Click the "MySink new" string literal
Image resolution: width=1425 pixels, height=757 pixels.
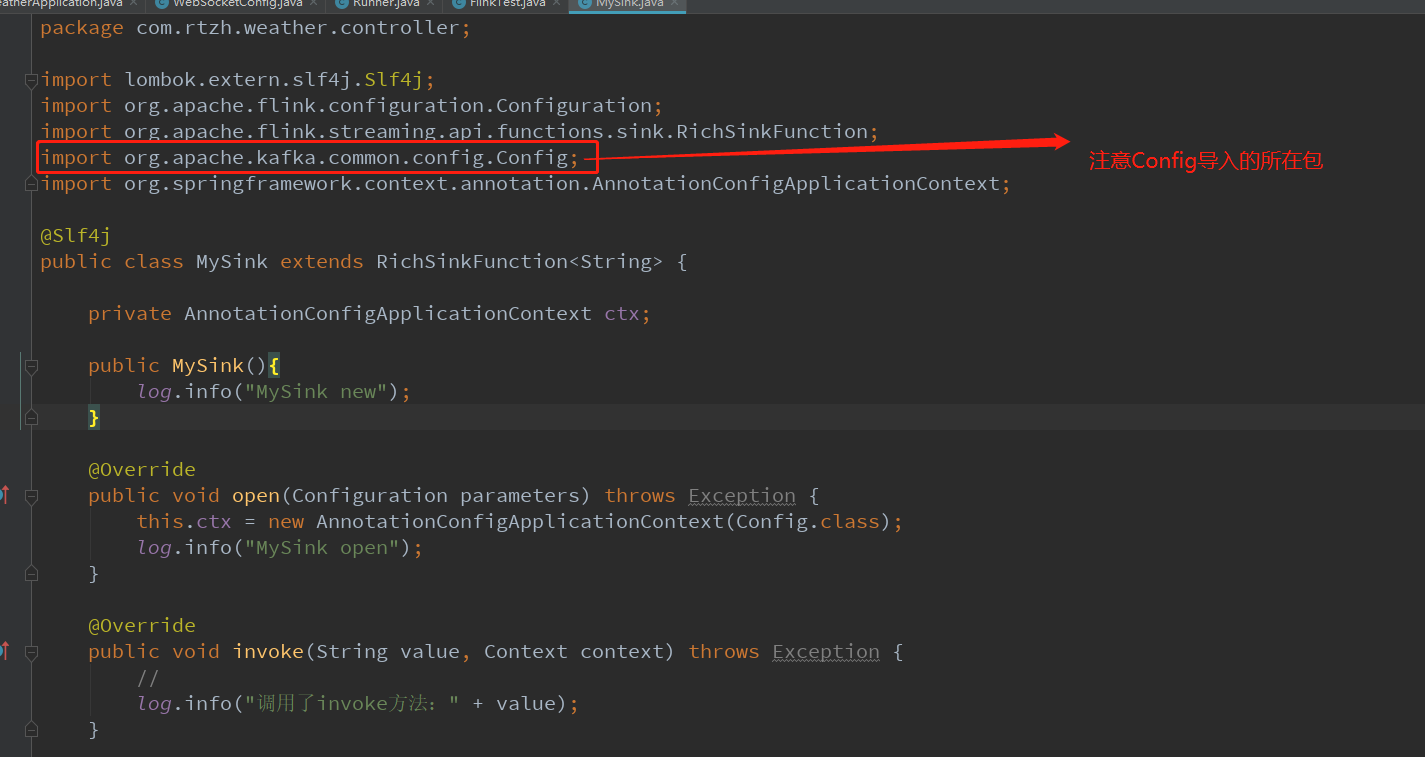(316, 392)
